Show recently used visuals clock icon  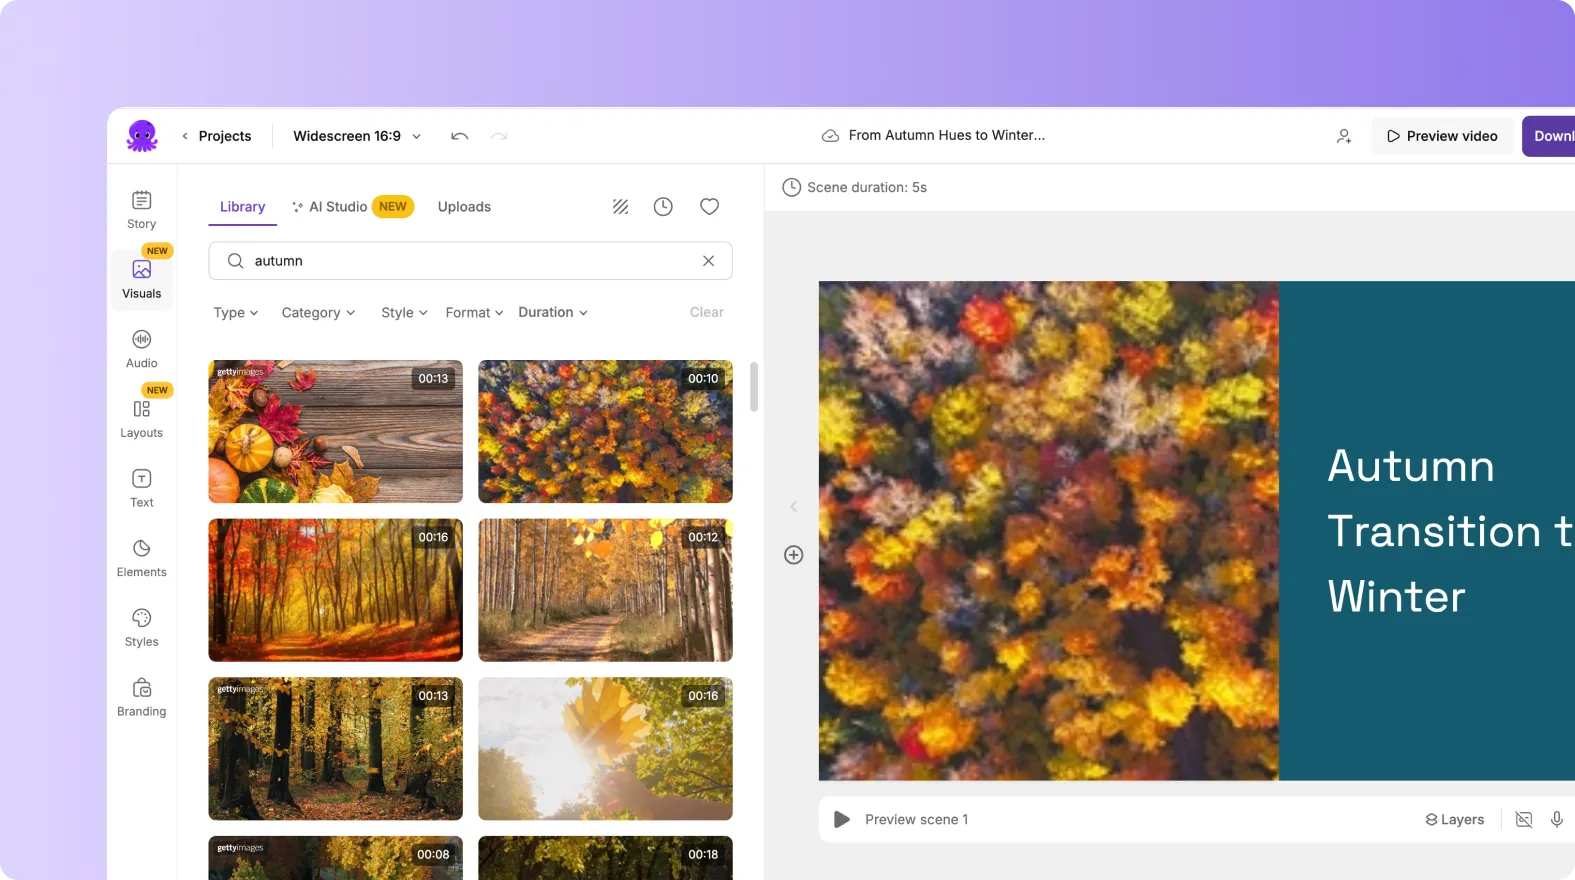click(663, 207)
